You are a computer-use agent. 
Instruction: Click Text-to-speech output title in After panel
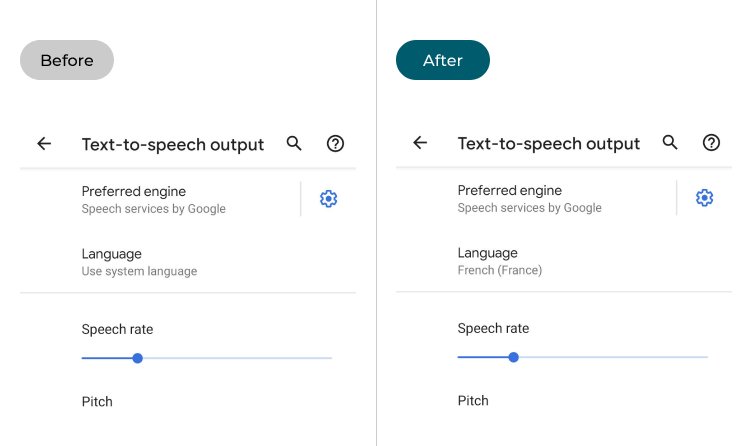pos(549,144)
